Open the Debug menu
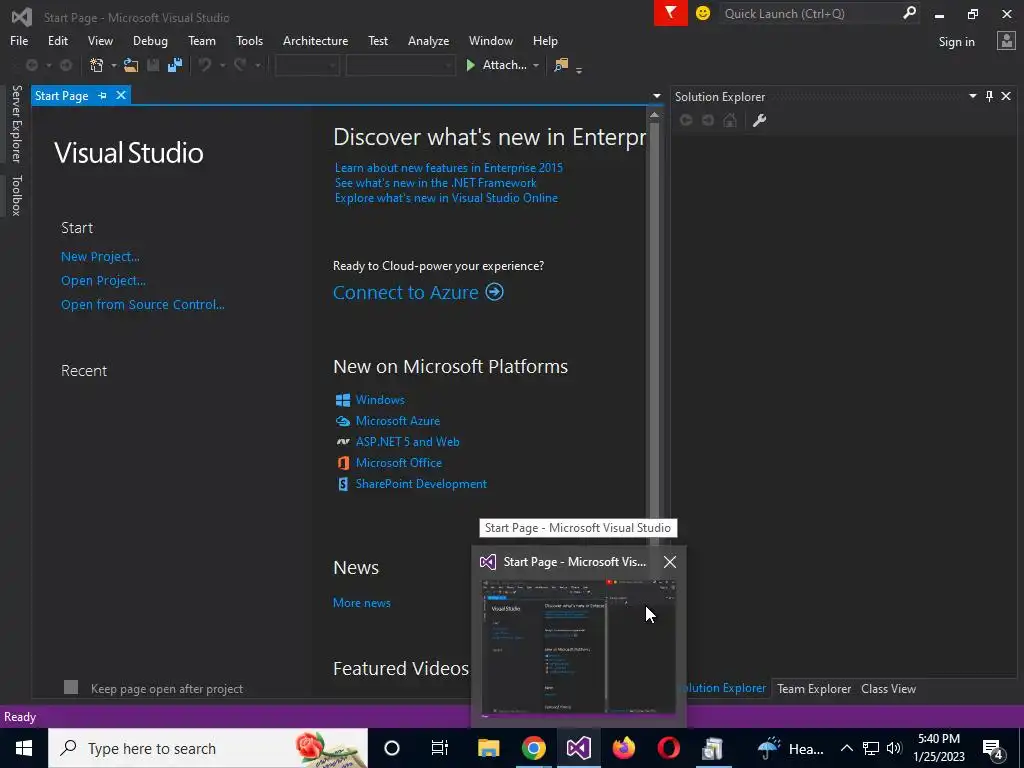This screenshot has height=768, width=1024. point(150,40)
